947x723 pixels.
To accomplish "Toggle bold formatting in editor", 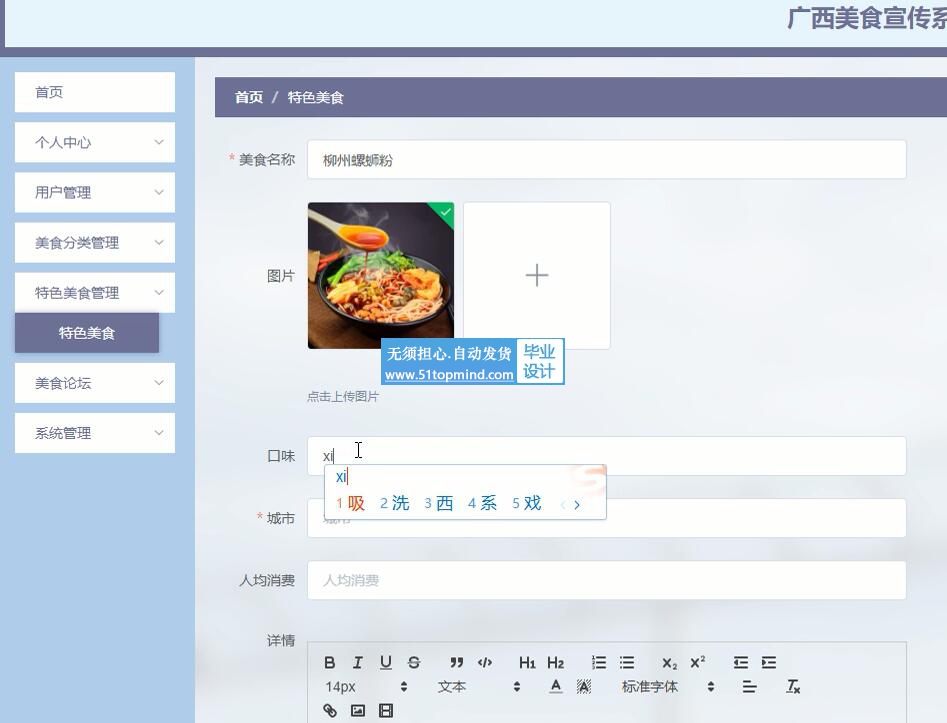I will point(330,662).
